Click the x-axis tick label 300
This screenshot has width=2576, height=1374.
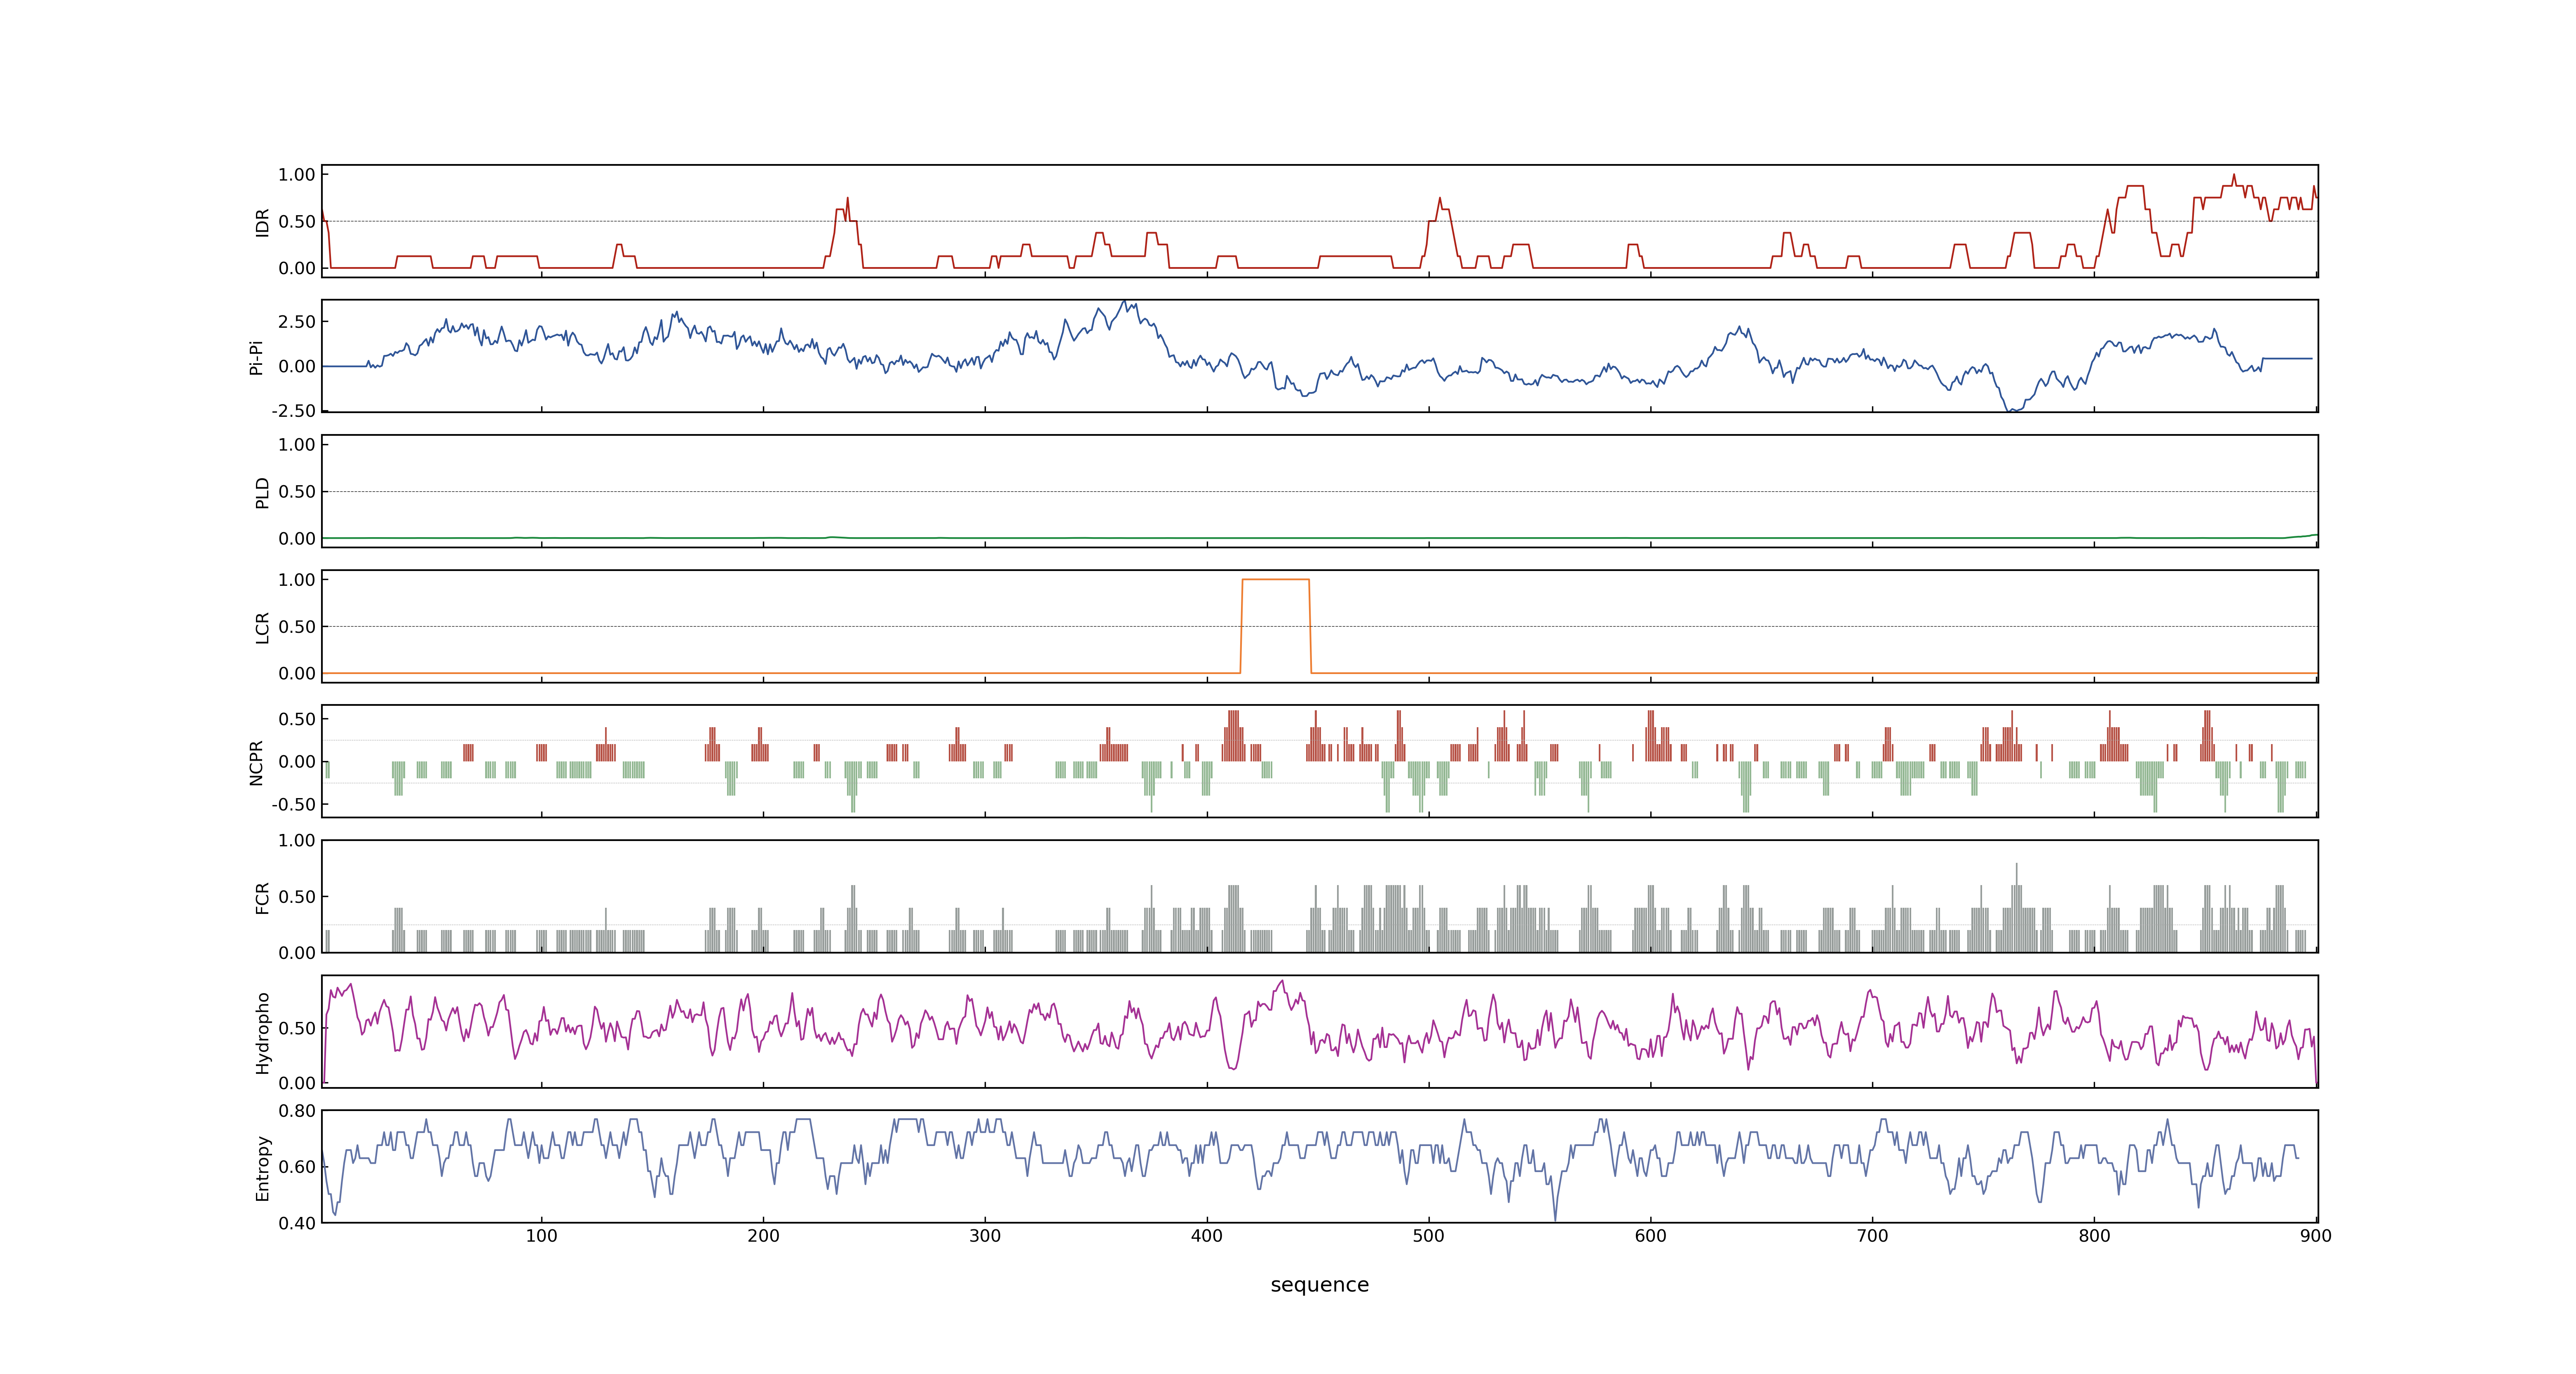click(x=985, y=1236)
